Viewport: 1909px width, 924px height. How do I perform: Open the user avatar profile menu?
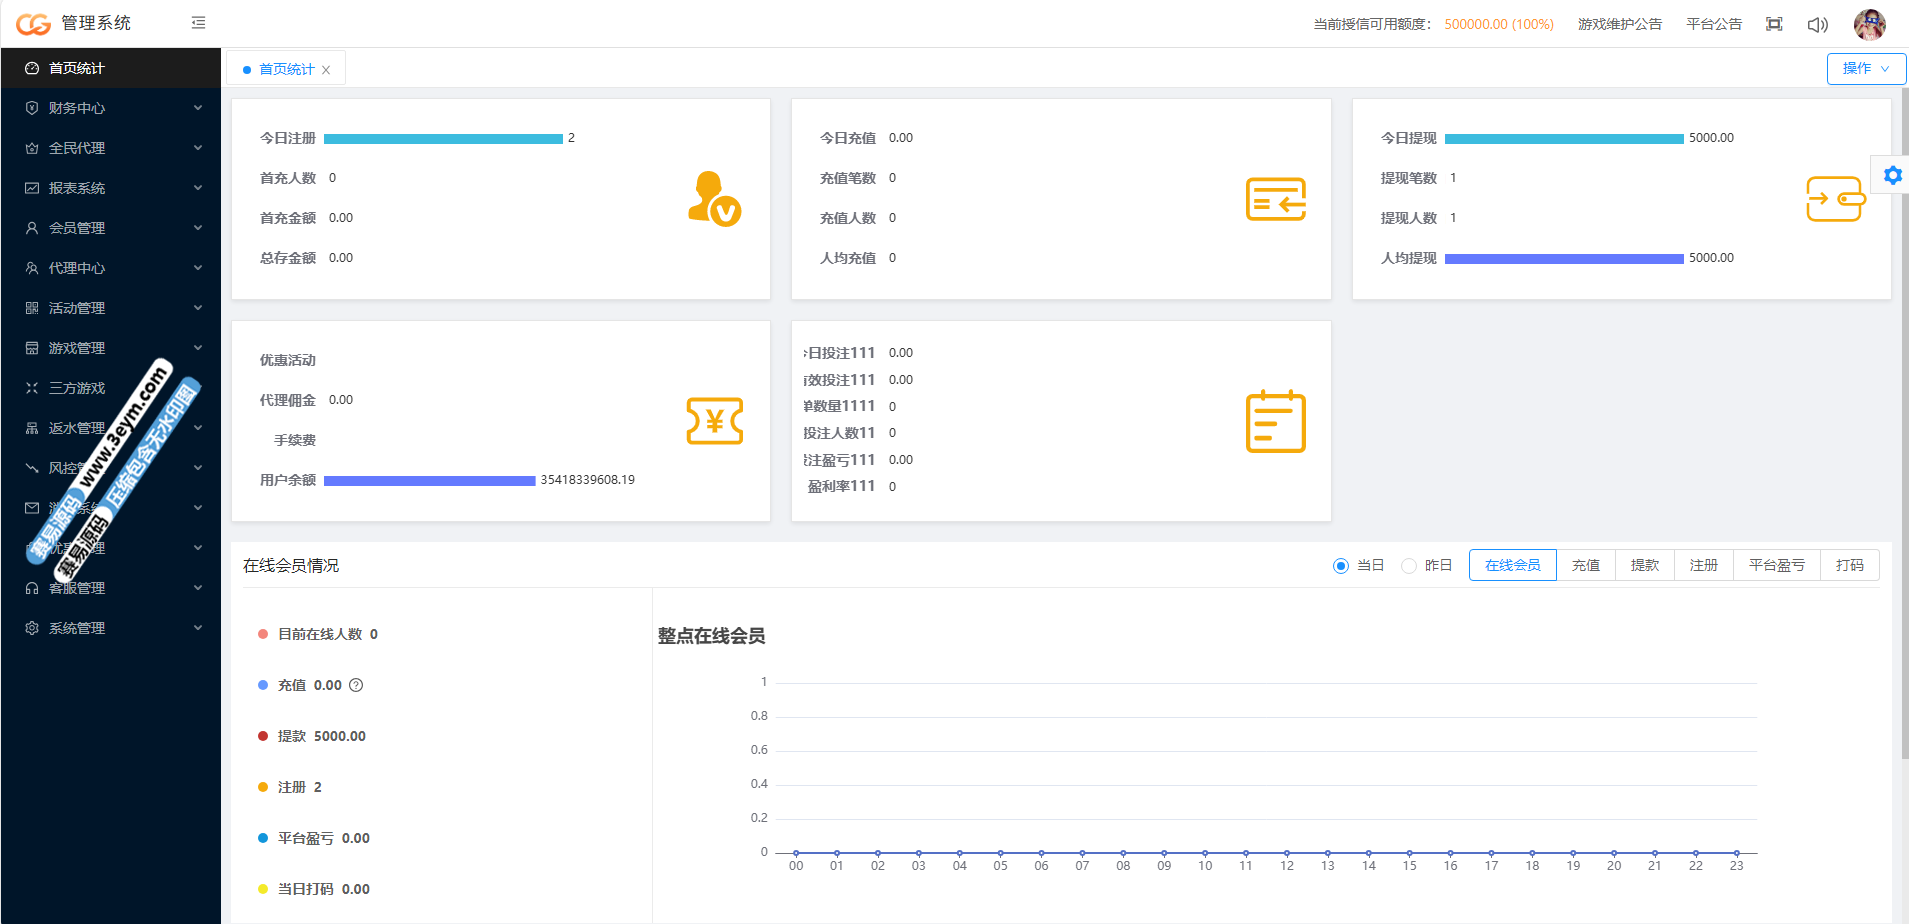1869,24
